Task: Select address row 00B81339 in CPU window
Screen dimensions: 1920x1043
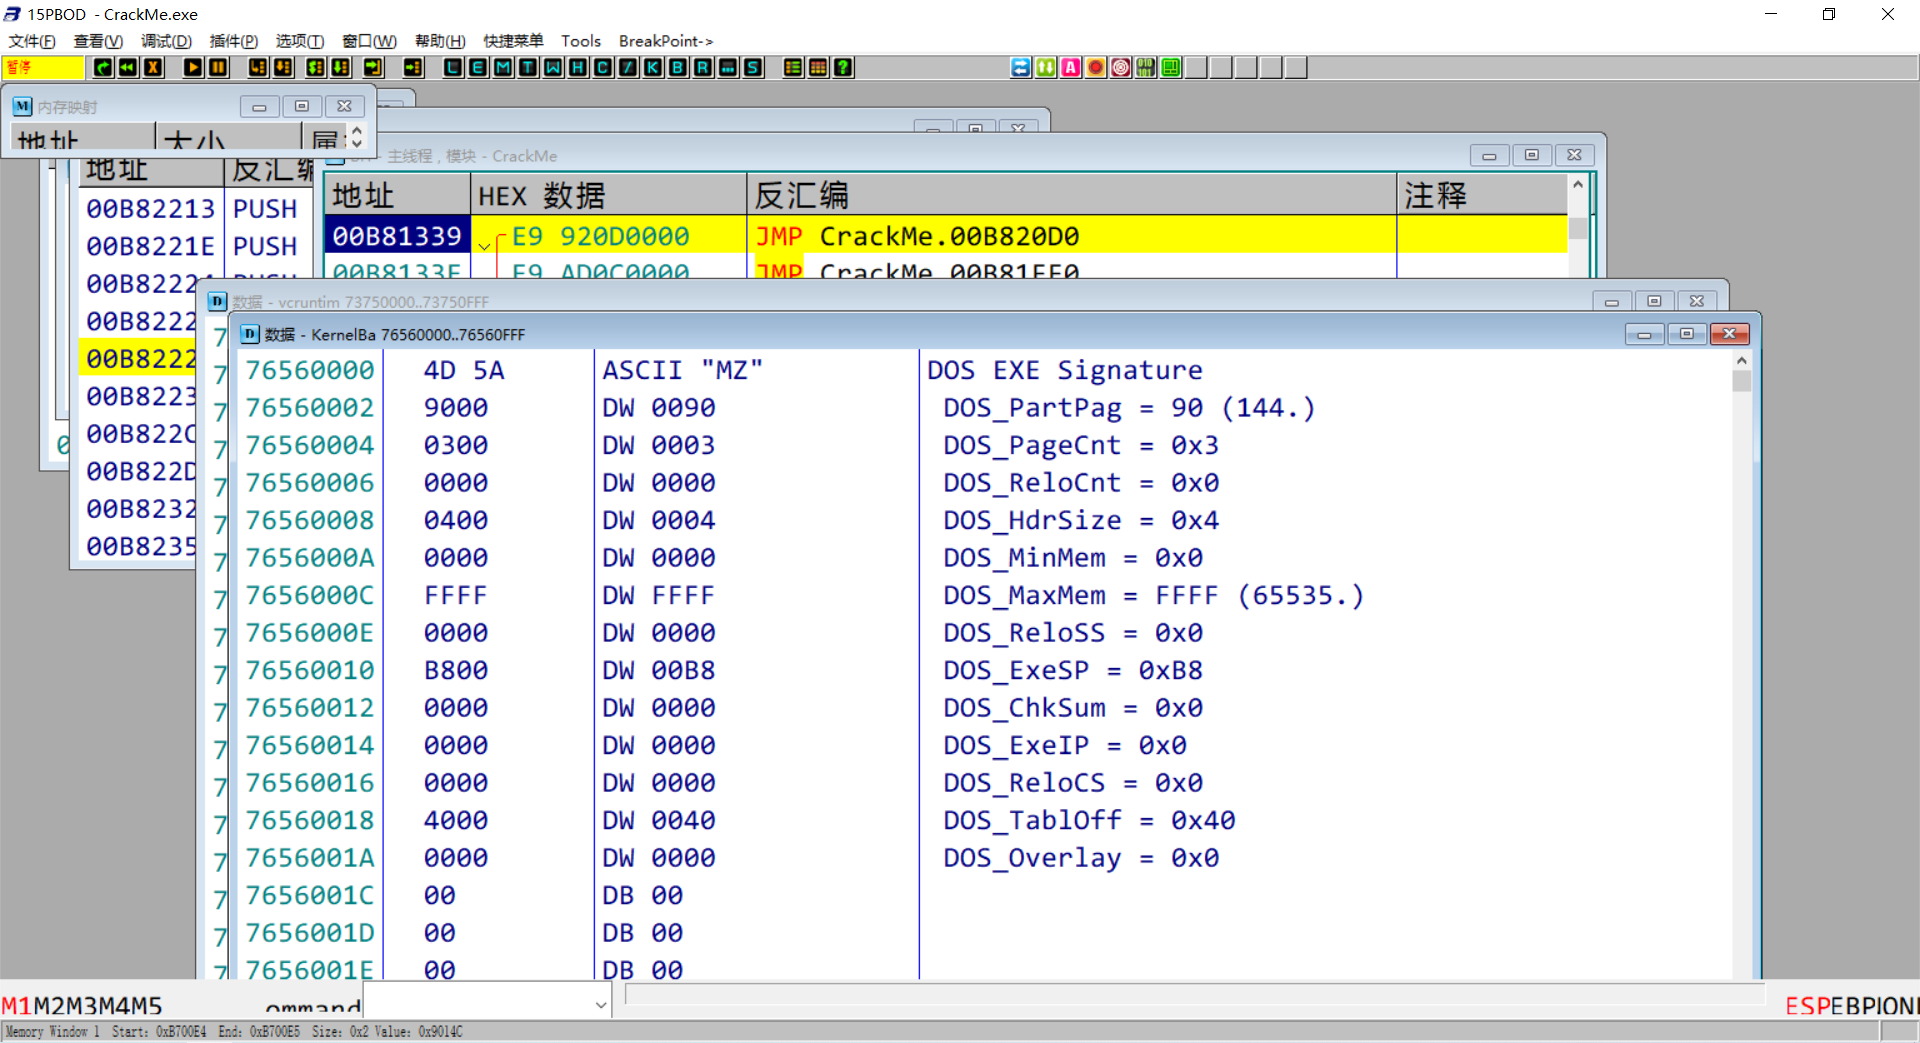Action: pyautogui.click(x=397, y=236)
